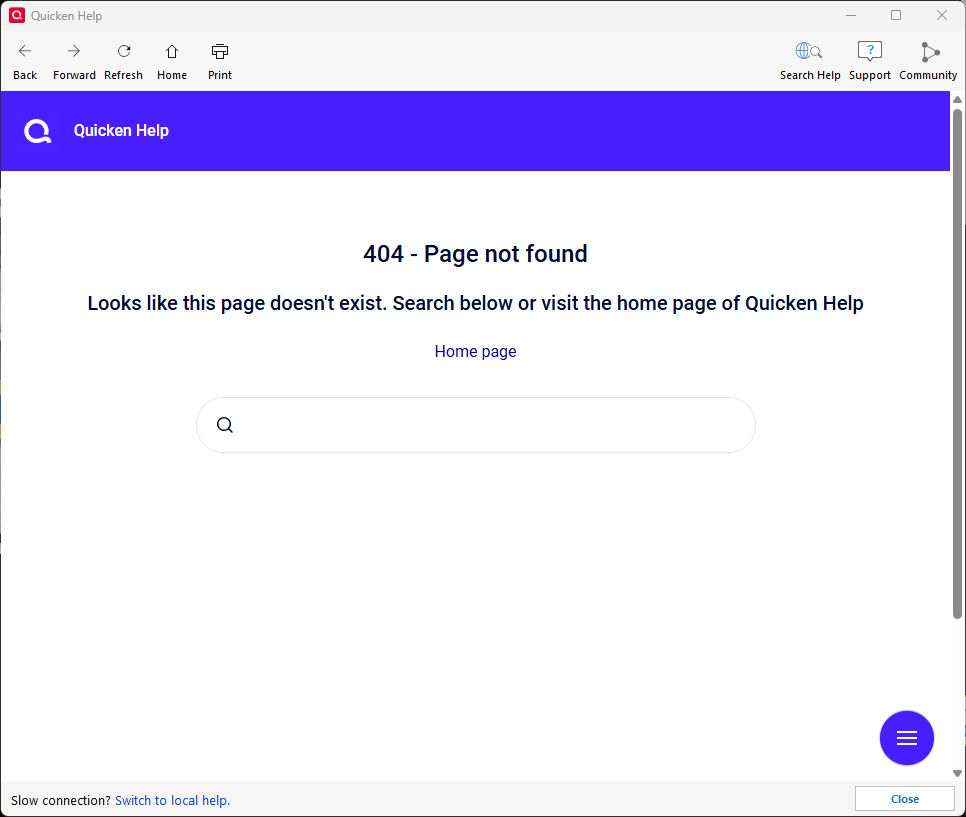
Task: Click Quicken app icon in title bar
Action: [17, 15]
